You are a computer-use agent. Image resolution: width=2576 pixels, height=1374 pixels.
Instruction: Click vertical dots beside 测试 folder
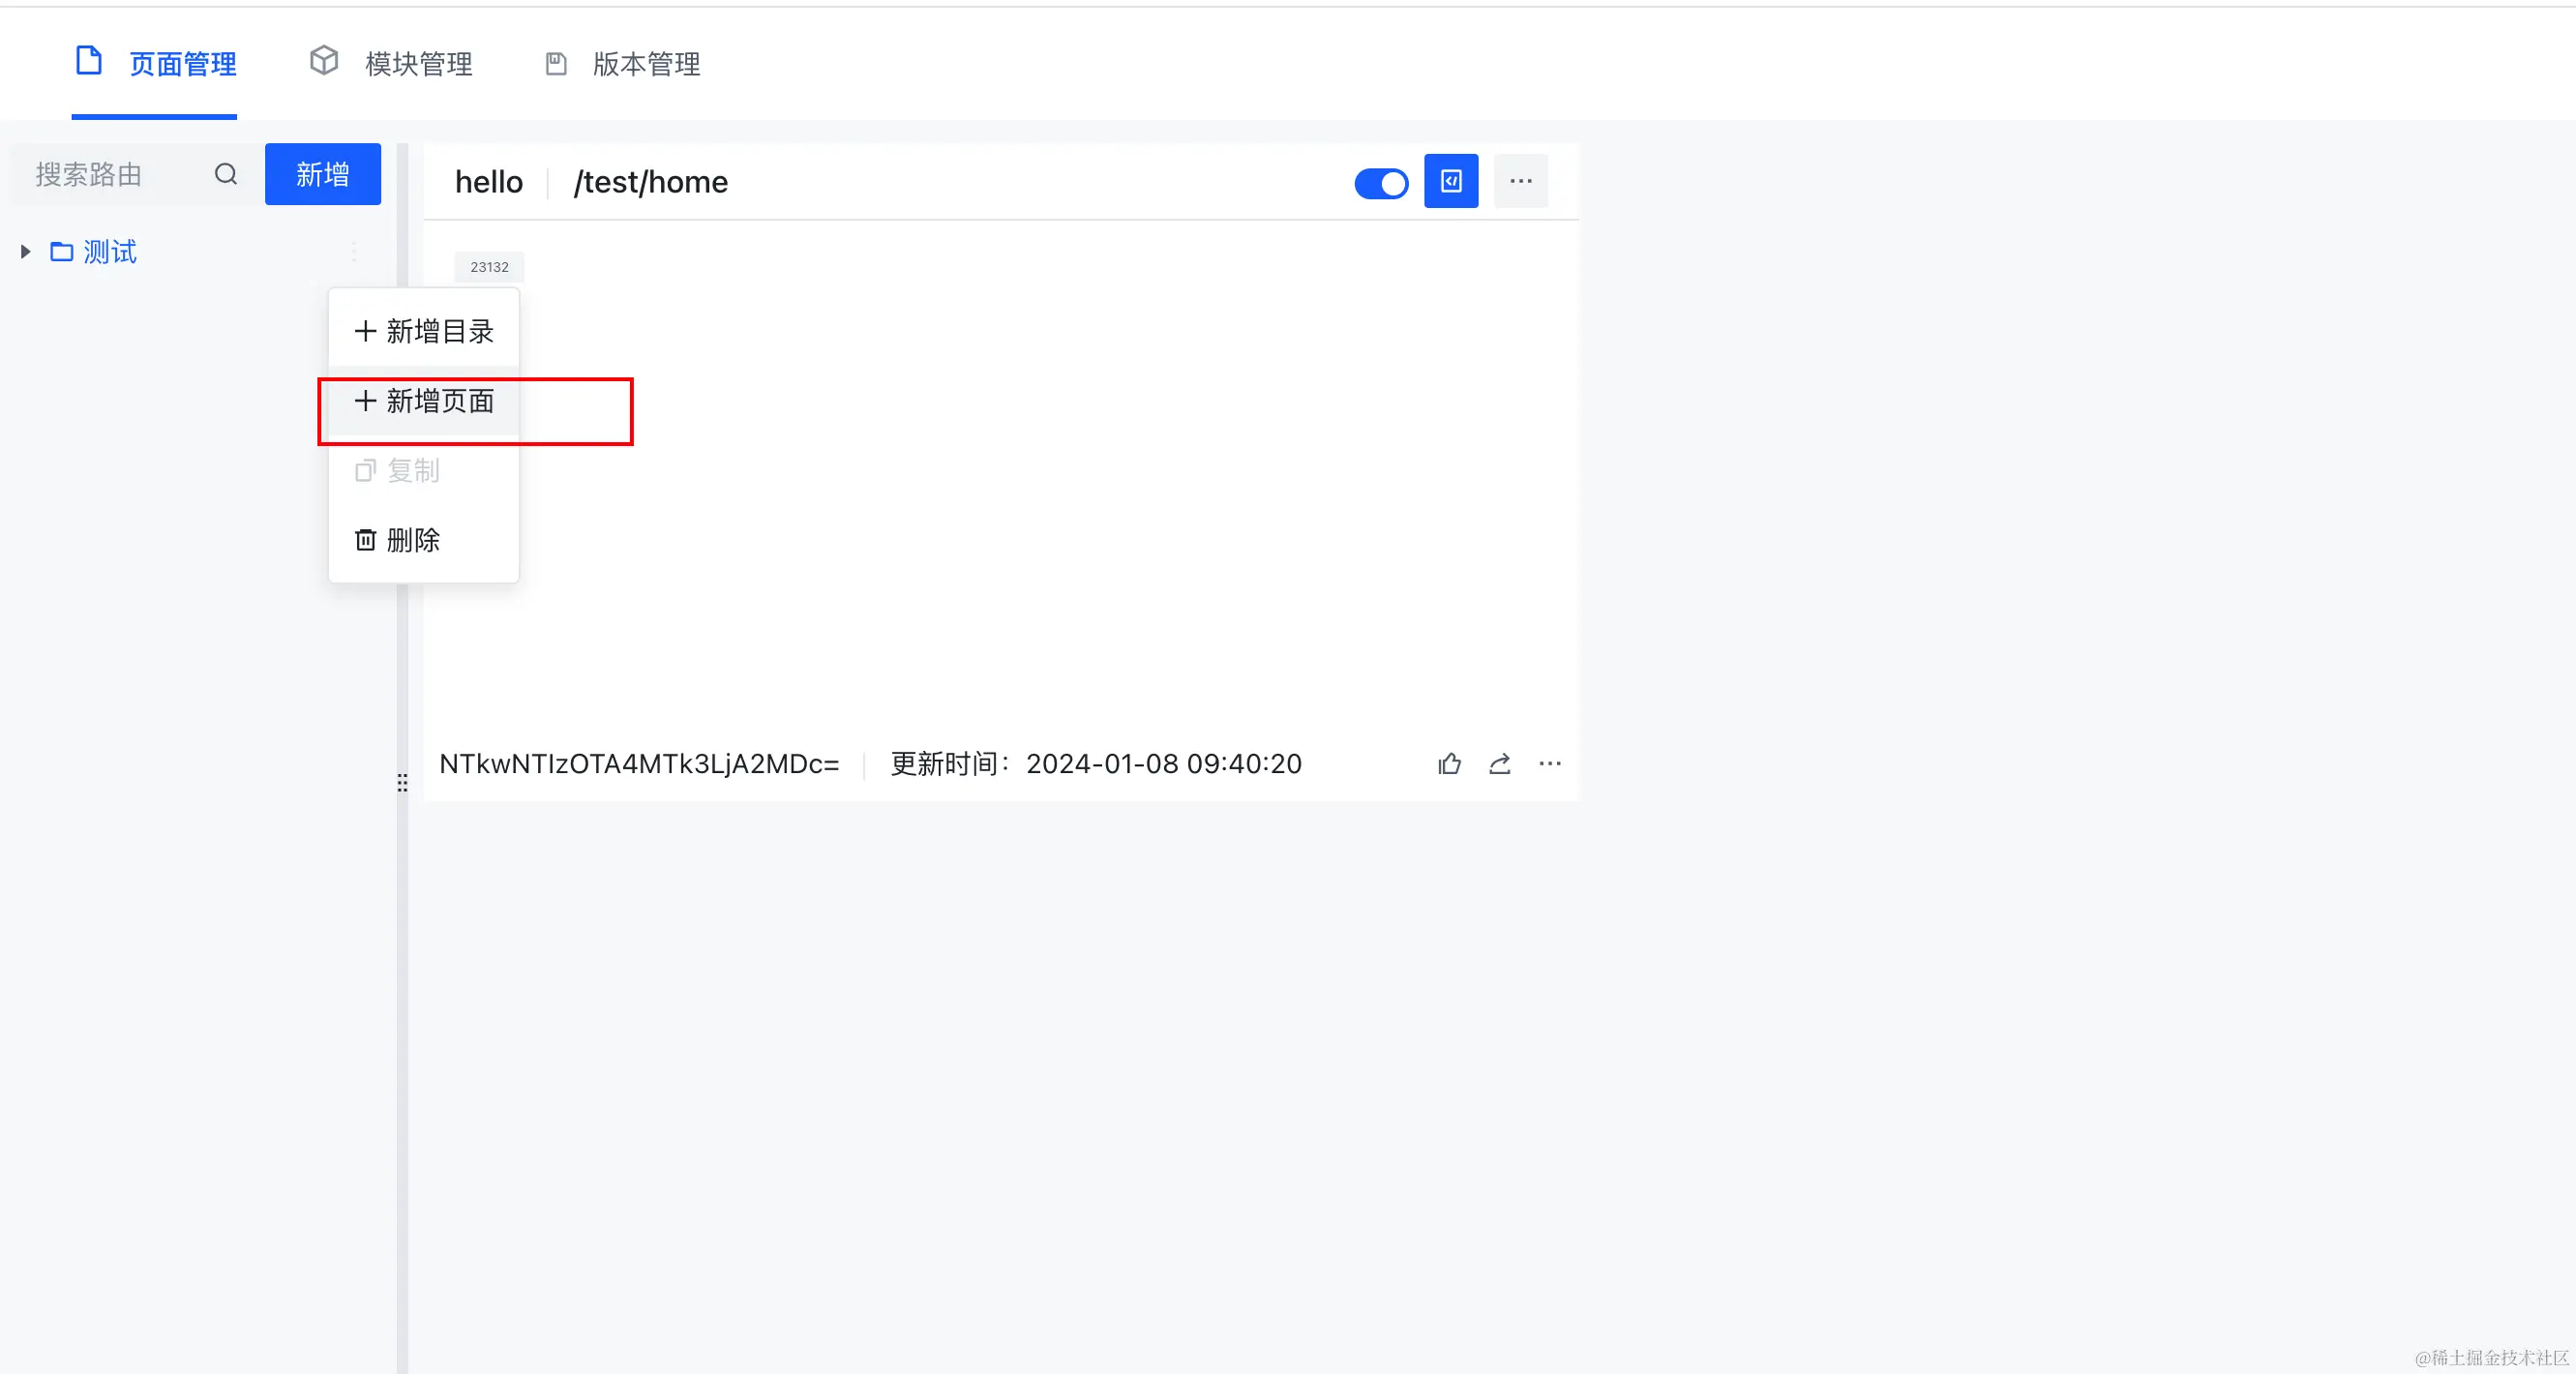point(353,251)
